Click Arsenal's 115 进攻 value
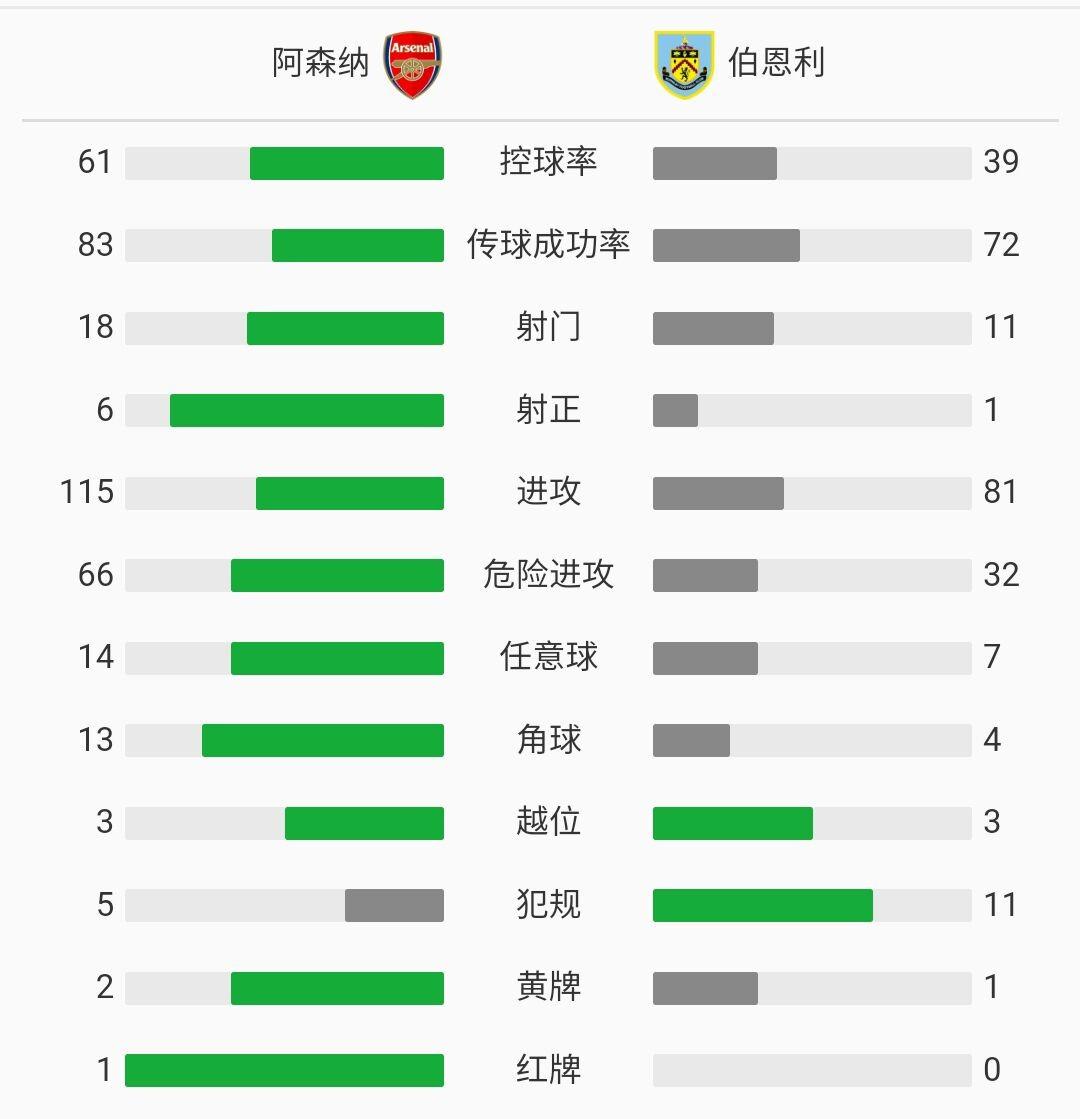This screenshot has width=1080, height=1119. [86, 492]
